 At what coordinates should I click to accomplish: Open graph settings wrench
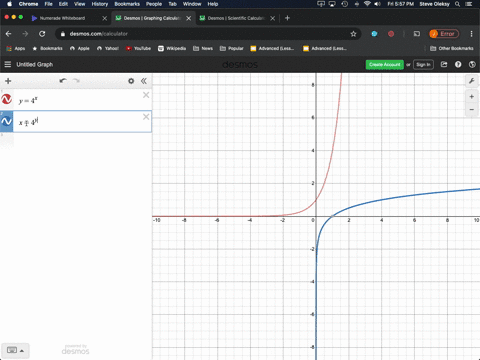pos(472,81)
